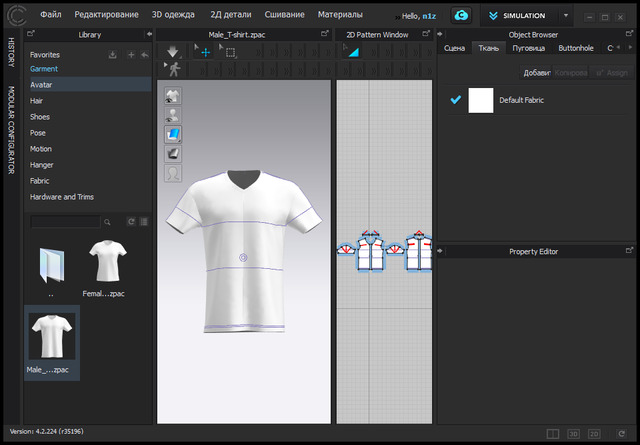The image size is (640, 445).
Task: Click the Library refresh icon near search
Action: [131, 221]
